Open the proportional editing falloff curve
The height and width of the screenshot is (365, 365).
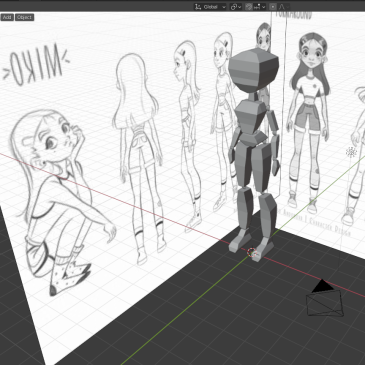(283, 7)
